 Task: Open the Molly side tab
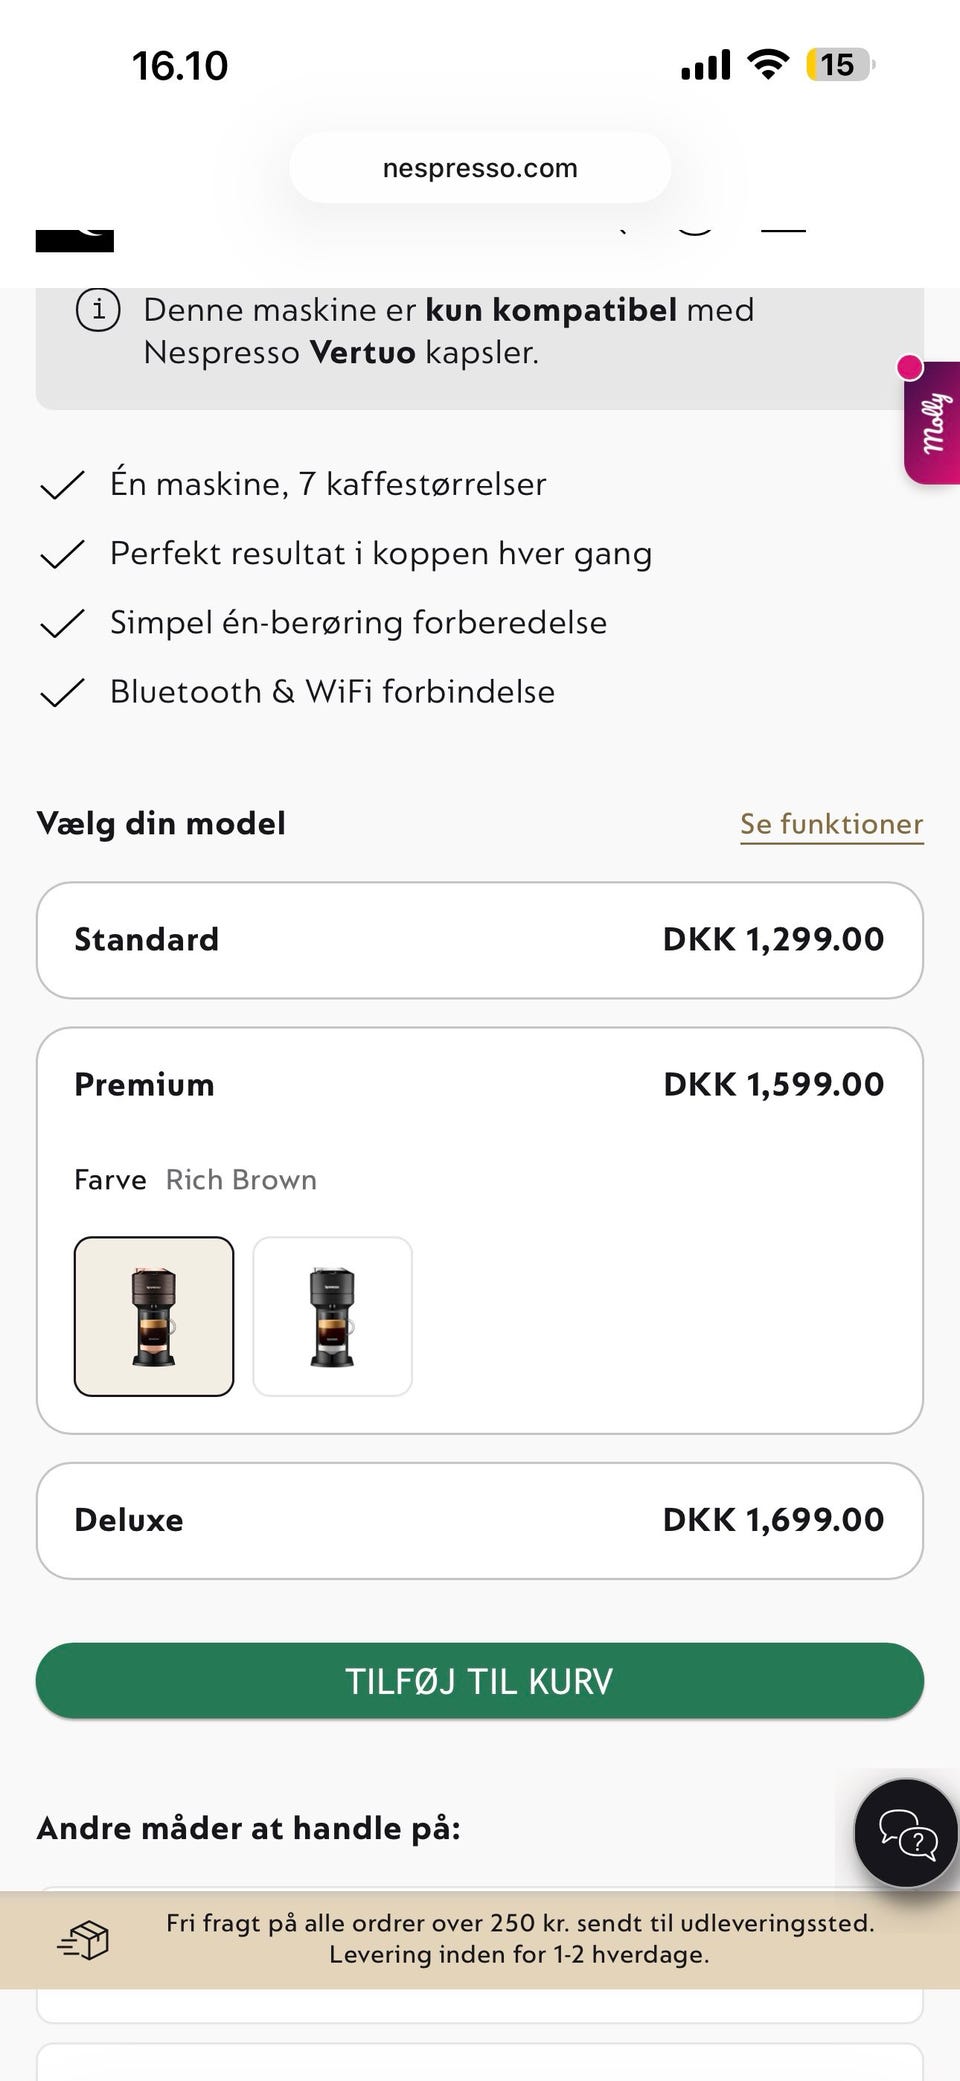point(933,423)
